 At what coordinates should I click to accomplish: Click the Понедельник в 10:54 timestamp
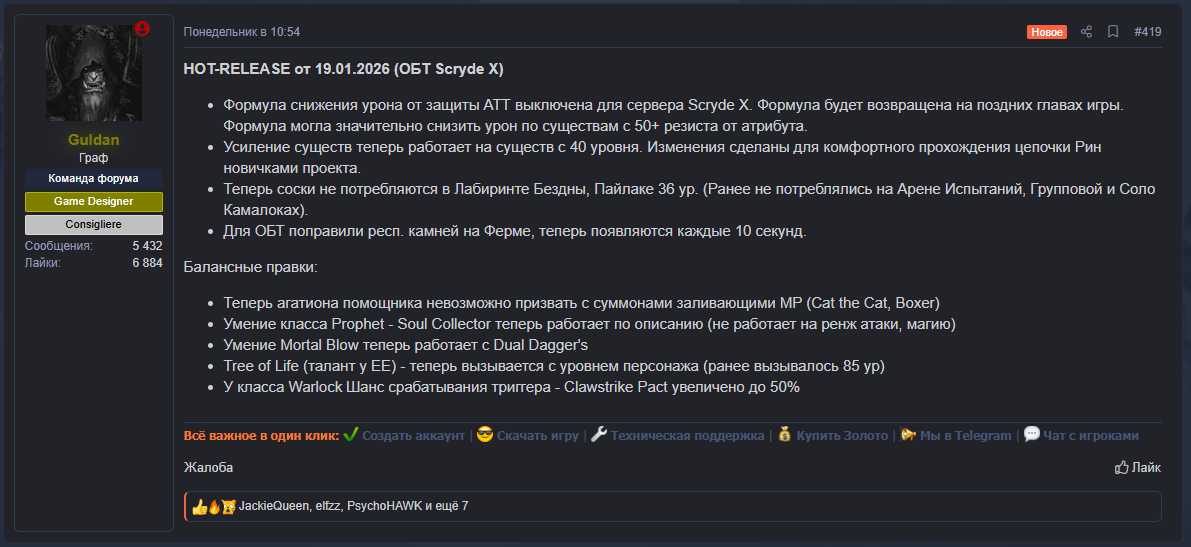click(x=241, y=32)
